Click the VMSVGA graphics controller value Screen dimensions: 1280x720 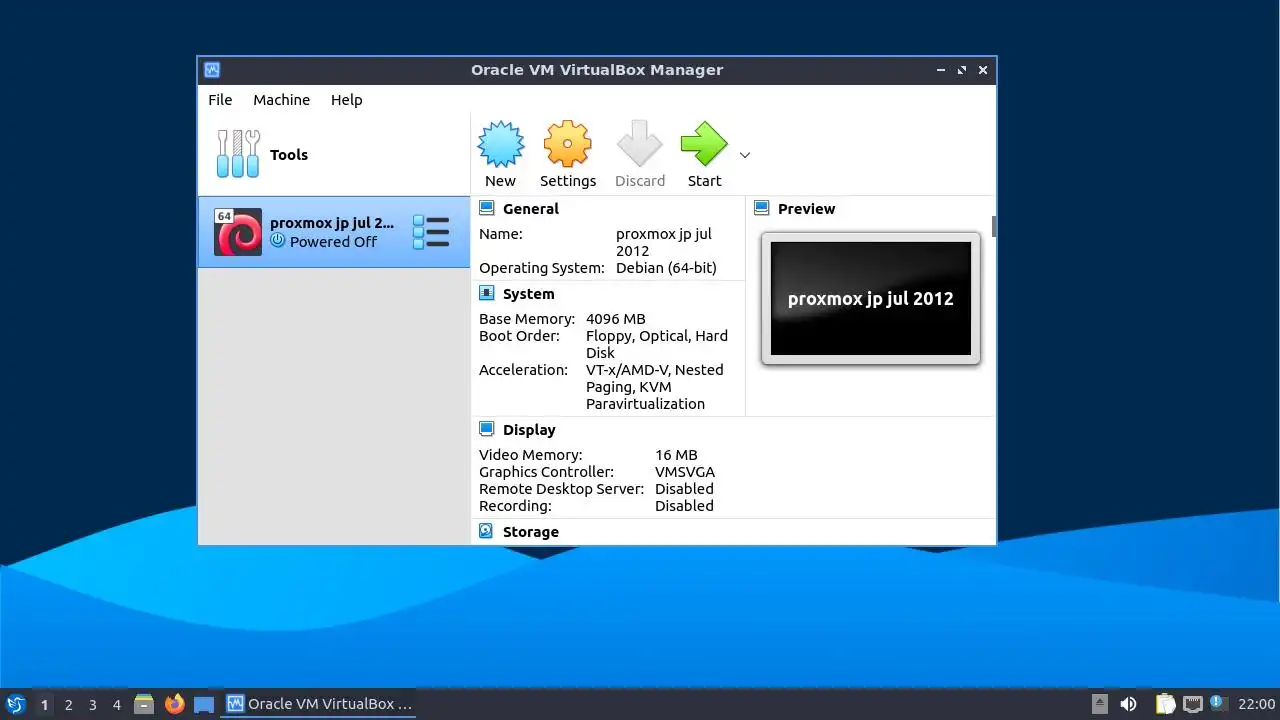(x=685, y=472)
